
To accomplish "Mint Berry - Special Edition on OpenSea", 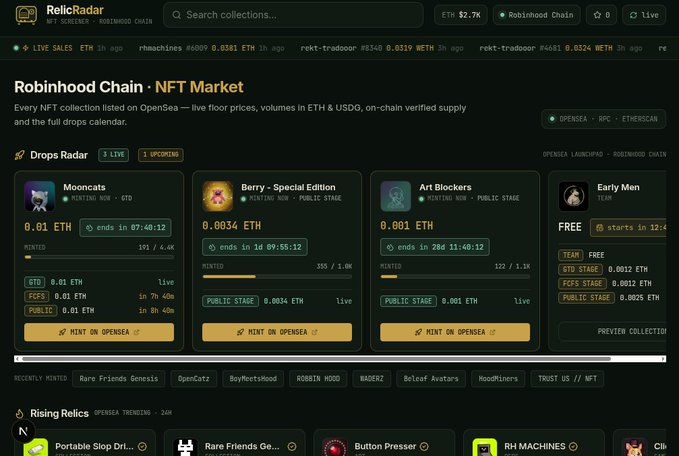I will 277,332.
